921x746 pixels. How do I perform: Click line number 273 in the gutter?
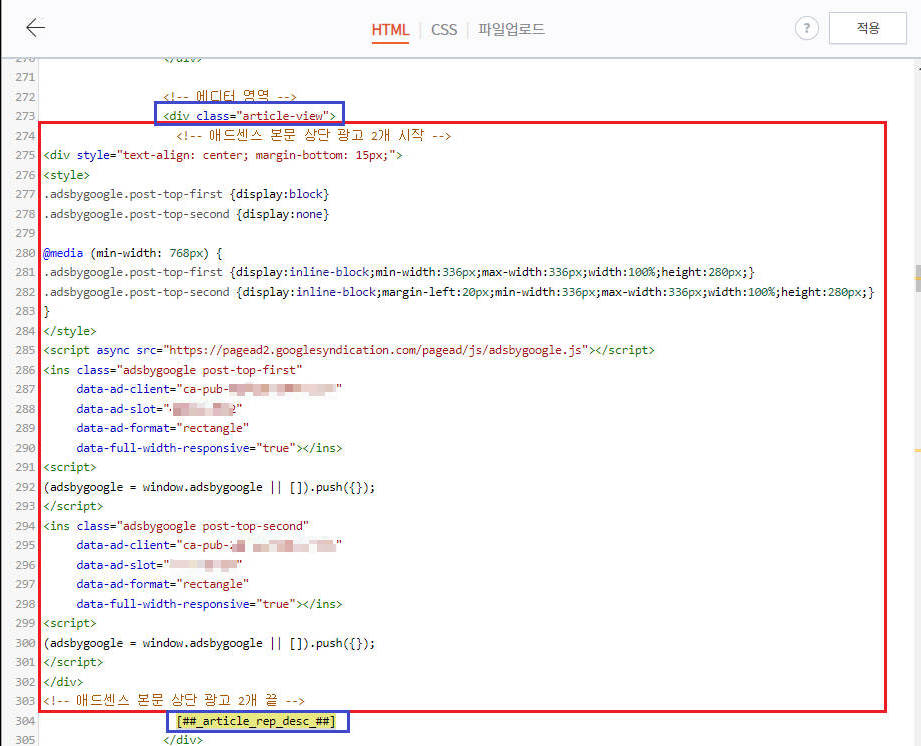(x=25, y=116)
